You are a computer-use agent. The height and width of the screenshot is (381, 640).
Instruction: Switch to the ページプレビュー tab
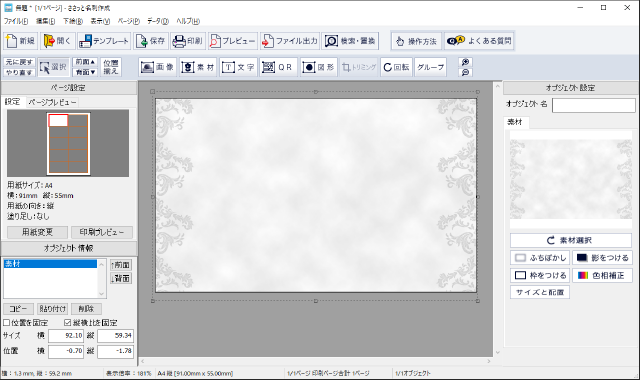coord(52,102)
